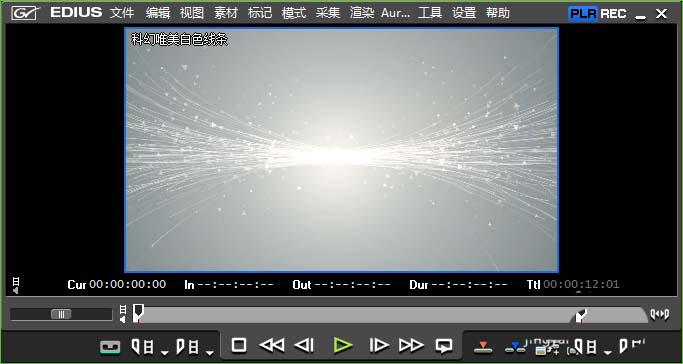Click the In timecode field
This screenshot has width=683, height=364.
236,285
